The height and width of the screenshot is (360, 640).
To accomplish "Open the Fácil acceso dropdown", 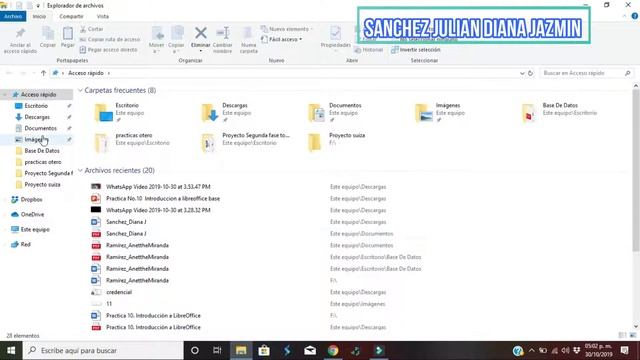I will 282,39.
